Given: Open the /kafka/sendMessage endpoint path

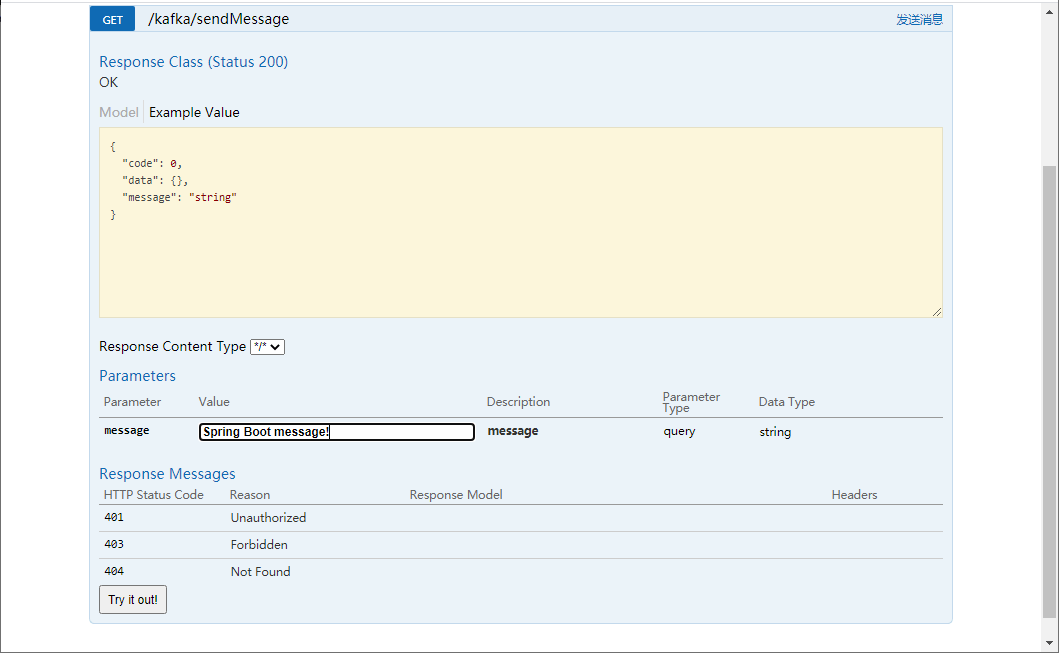Looking at the screenshot, I should pos(218,19).
